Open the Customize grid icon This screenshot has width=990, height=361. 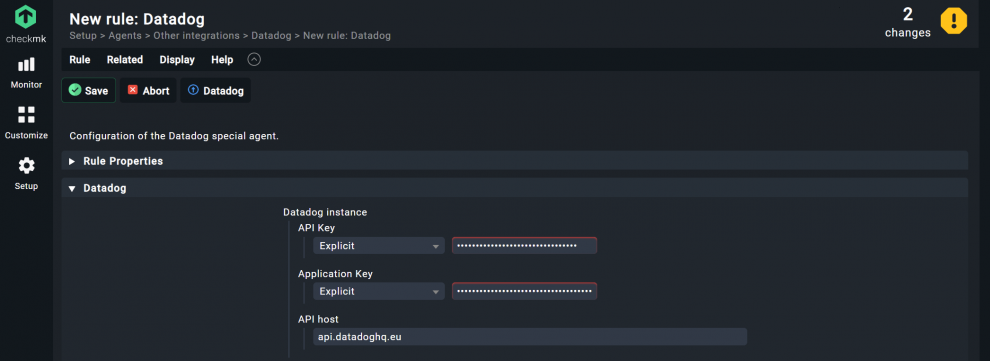pos(26,115)
